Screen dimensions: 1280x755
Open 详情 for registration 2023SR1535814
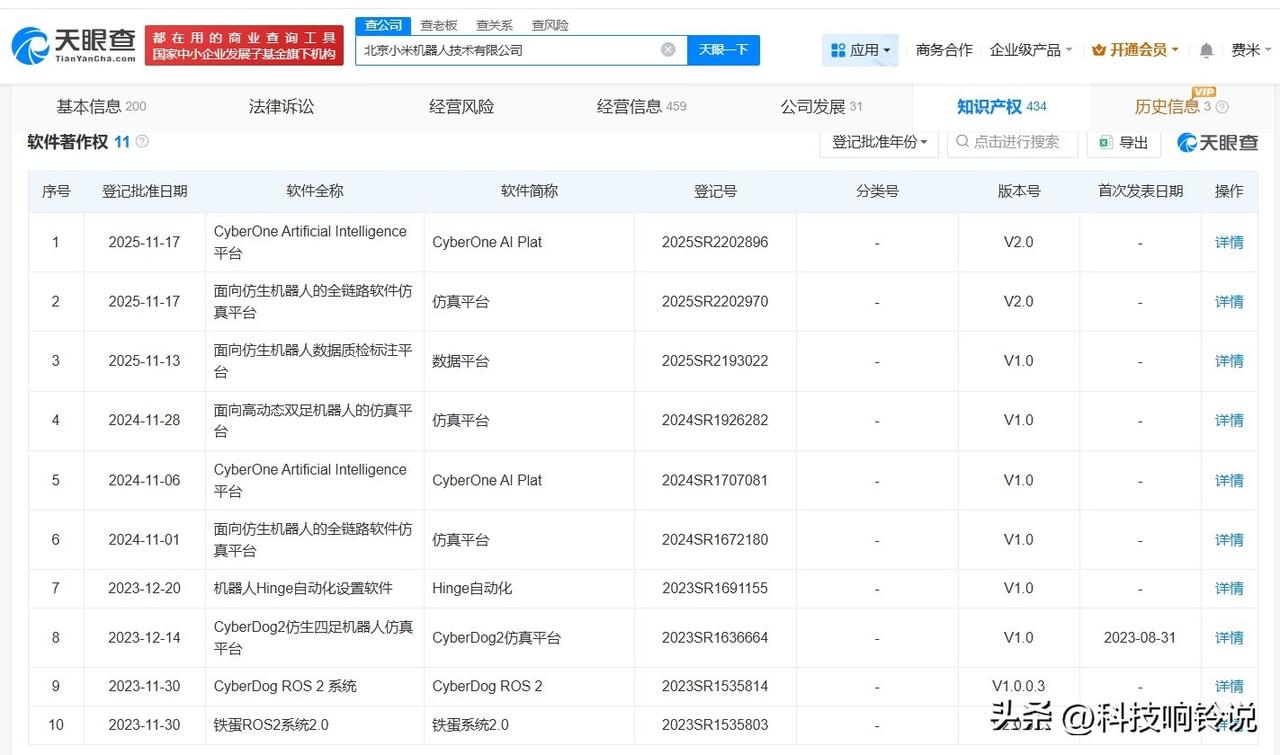point(1229,687)
